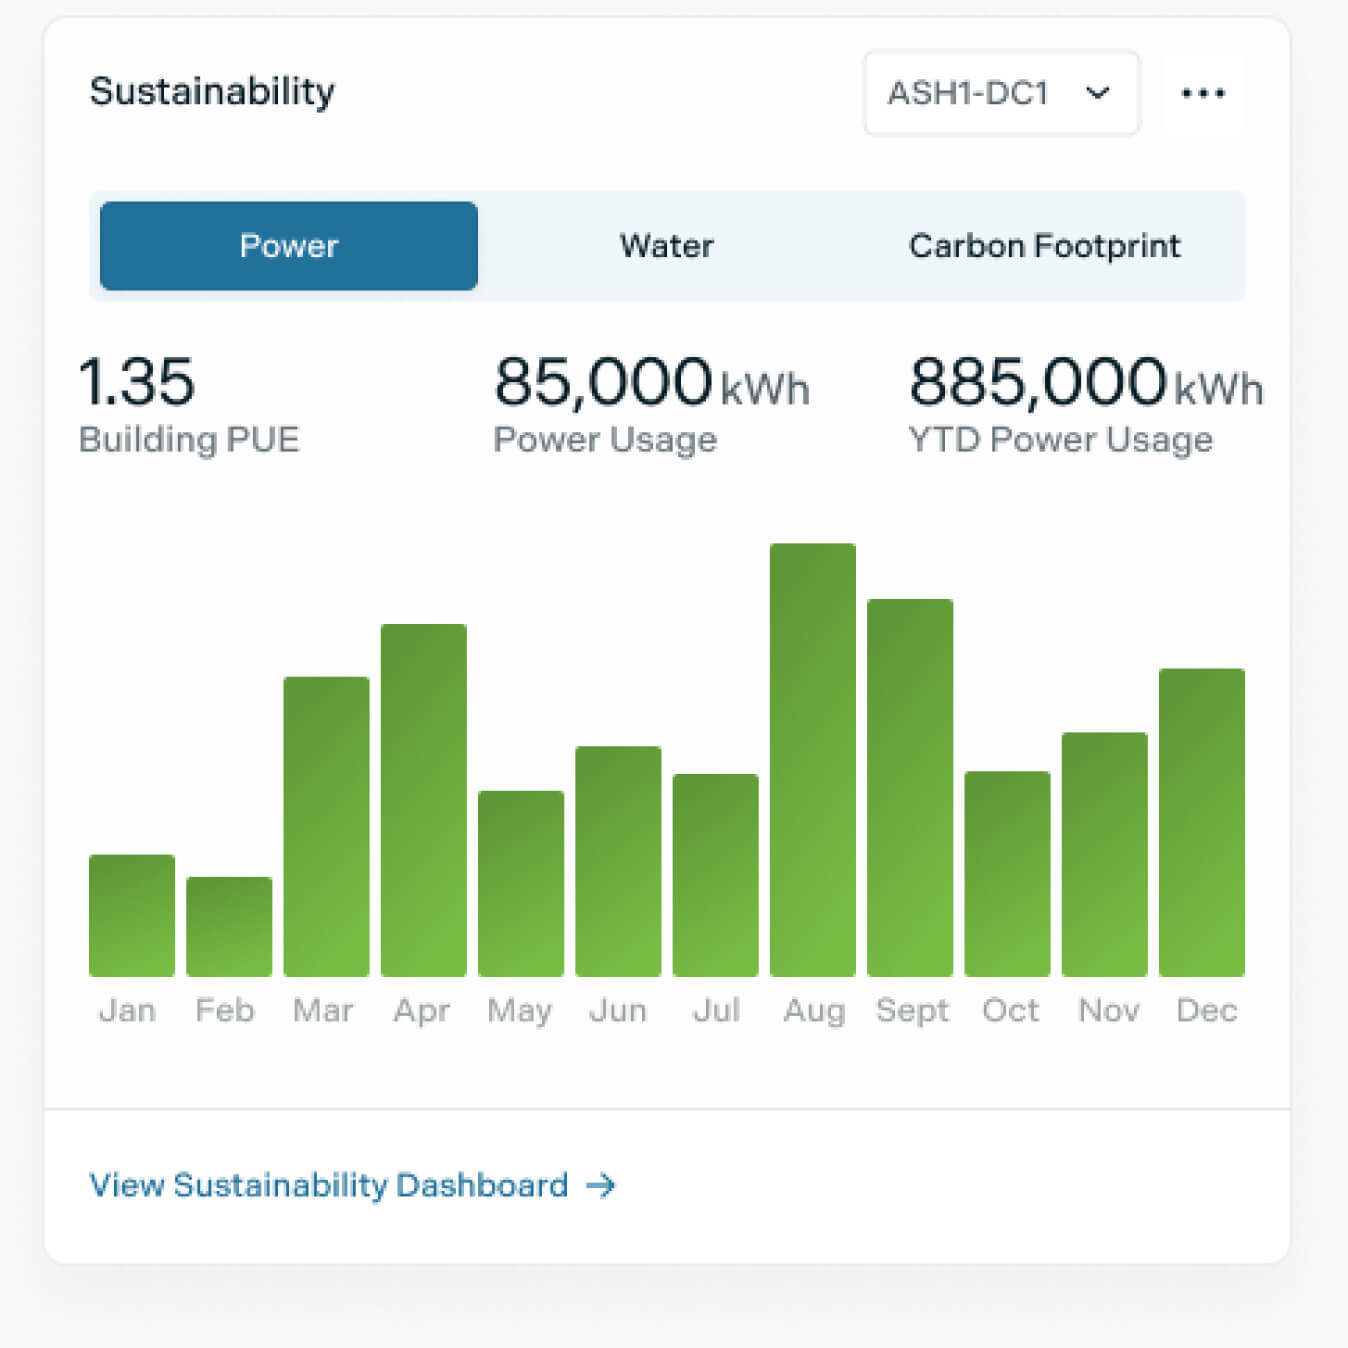1348x1348 pixels.
Task: Open the View Sustainability Dashboard link
Action: click(x=329, y=1185)
